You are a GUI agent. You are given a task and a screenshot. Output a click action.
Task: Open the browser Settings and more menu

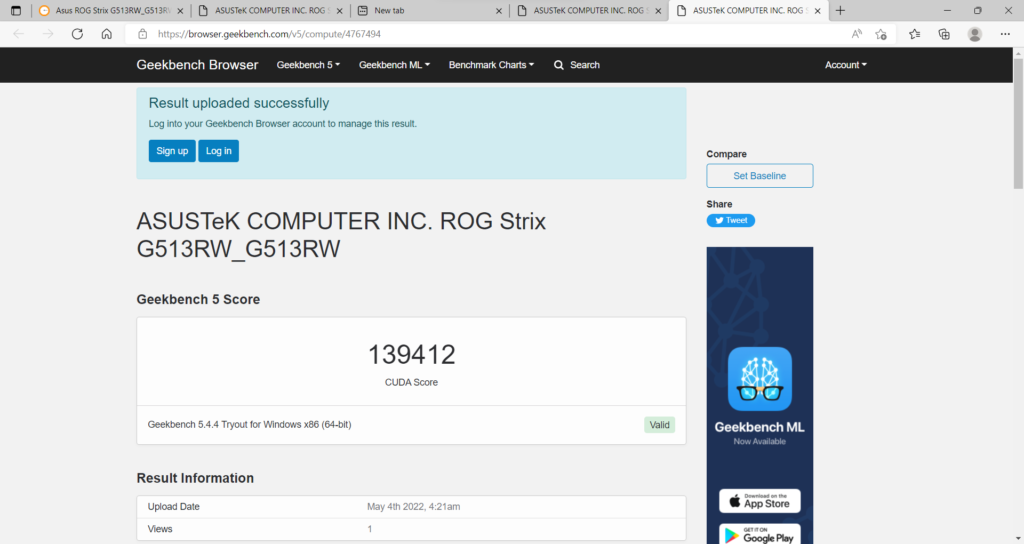[x=1005, y=34]
